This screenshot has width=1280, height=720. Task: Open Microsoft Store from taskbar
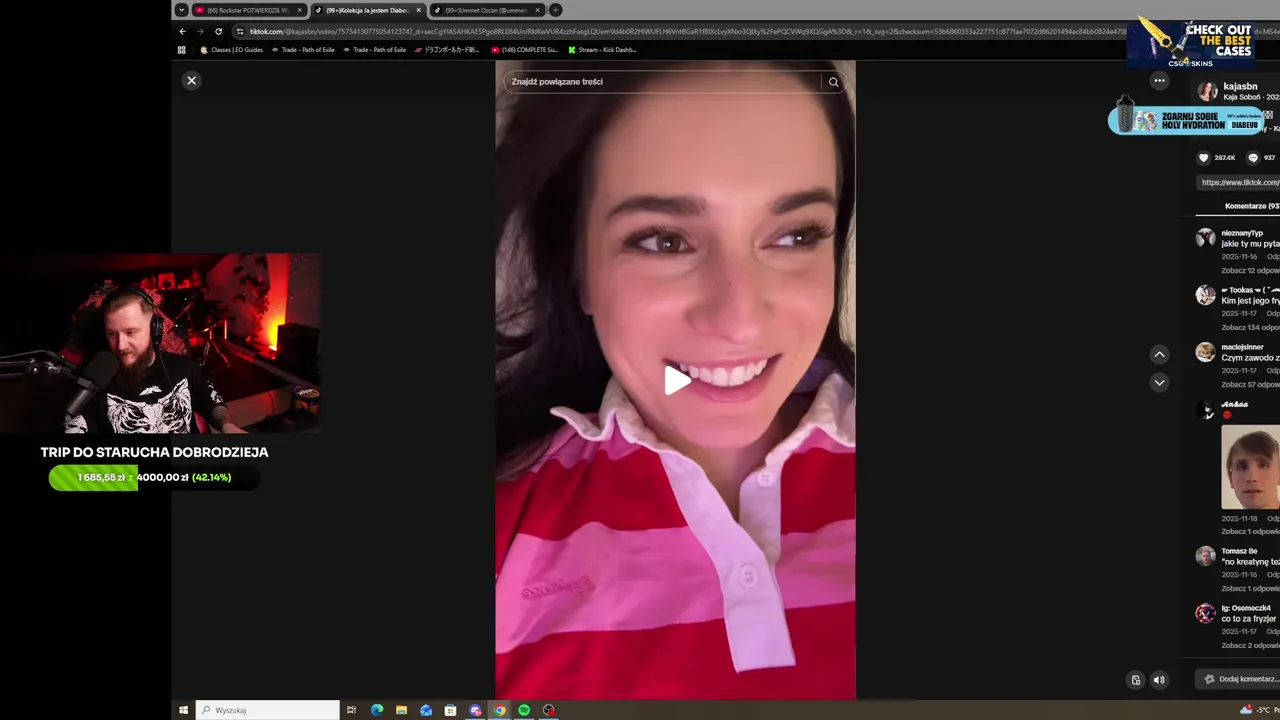(450, 710)
